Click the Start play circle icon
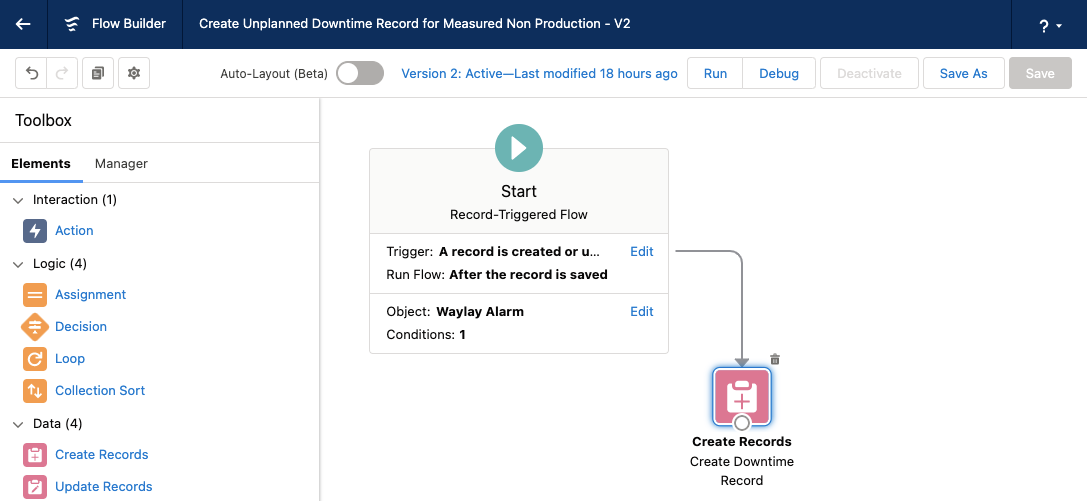 click(519, 148)
